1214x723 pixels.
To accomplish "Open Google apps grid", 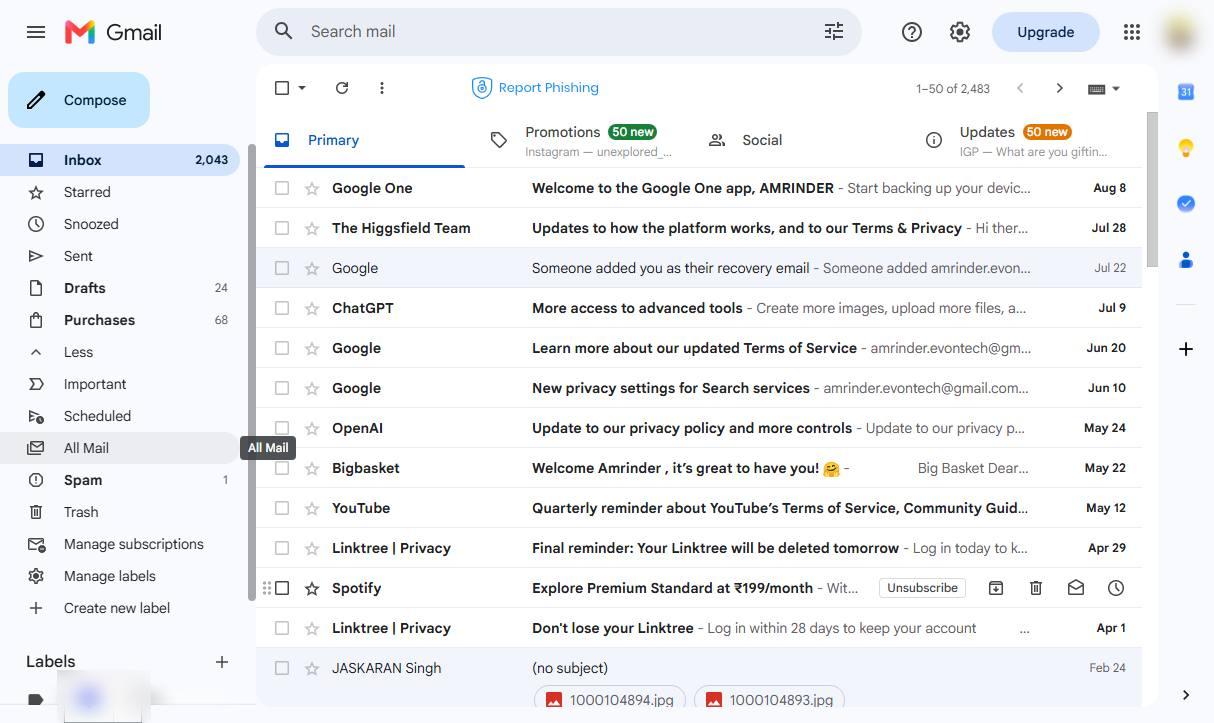I will 1132,32.
